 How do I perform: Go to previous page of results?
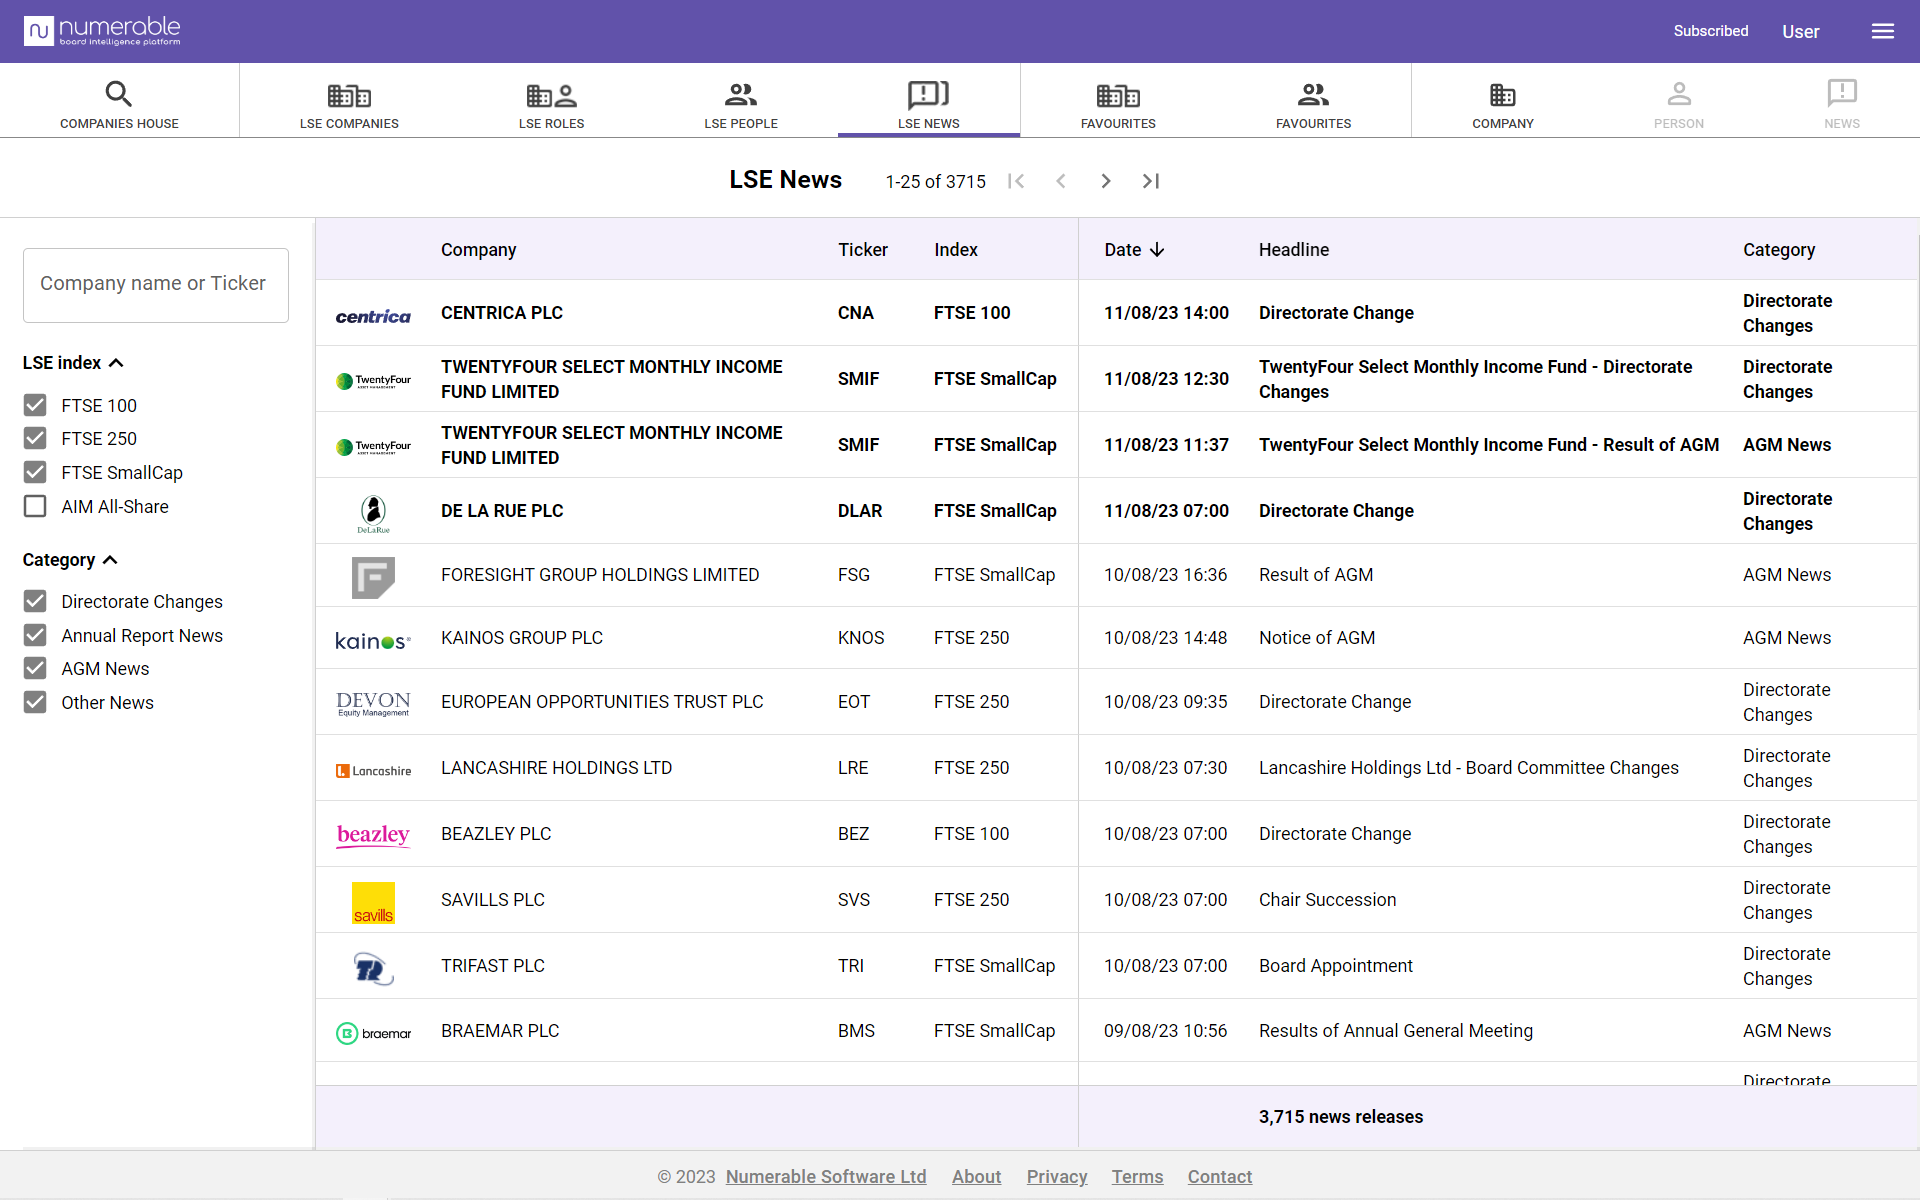1061,181
